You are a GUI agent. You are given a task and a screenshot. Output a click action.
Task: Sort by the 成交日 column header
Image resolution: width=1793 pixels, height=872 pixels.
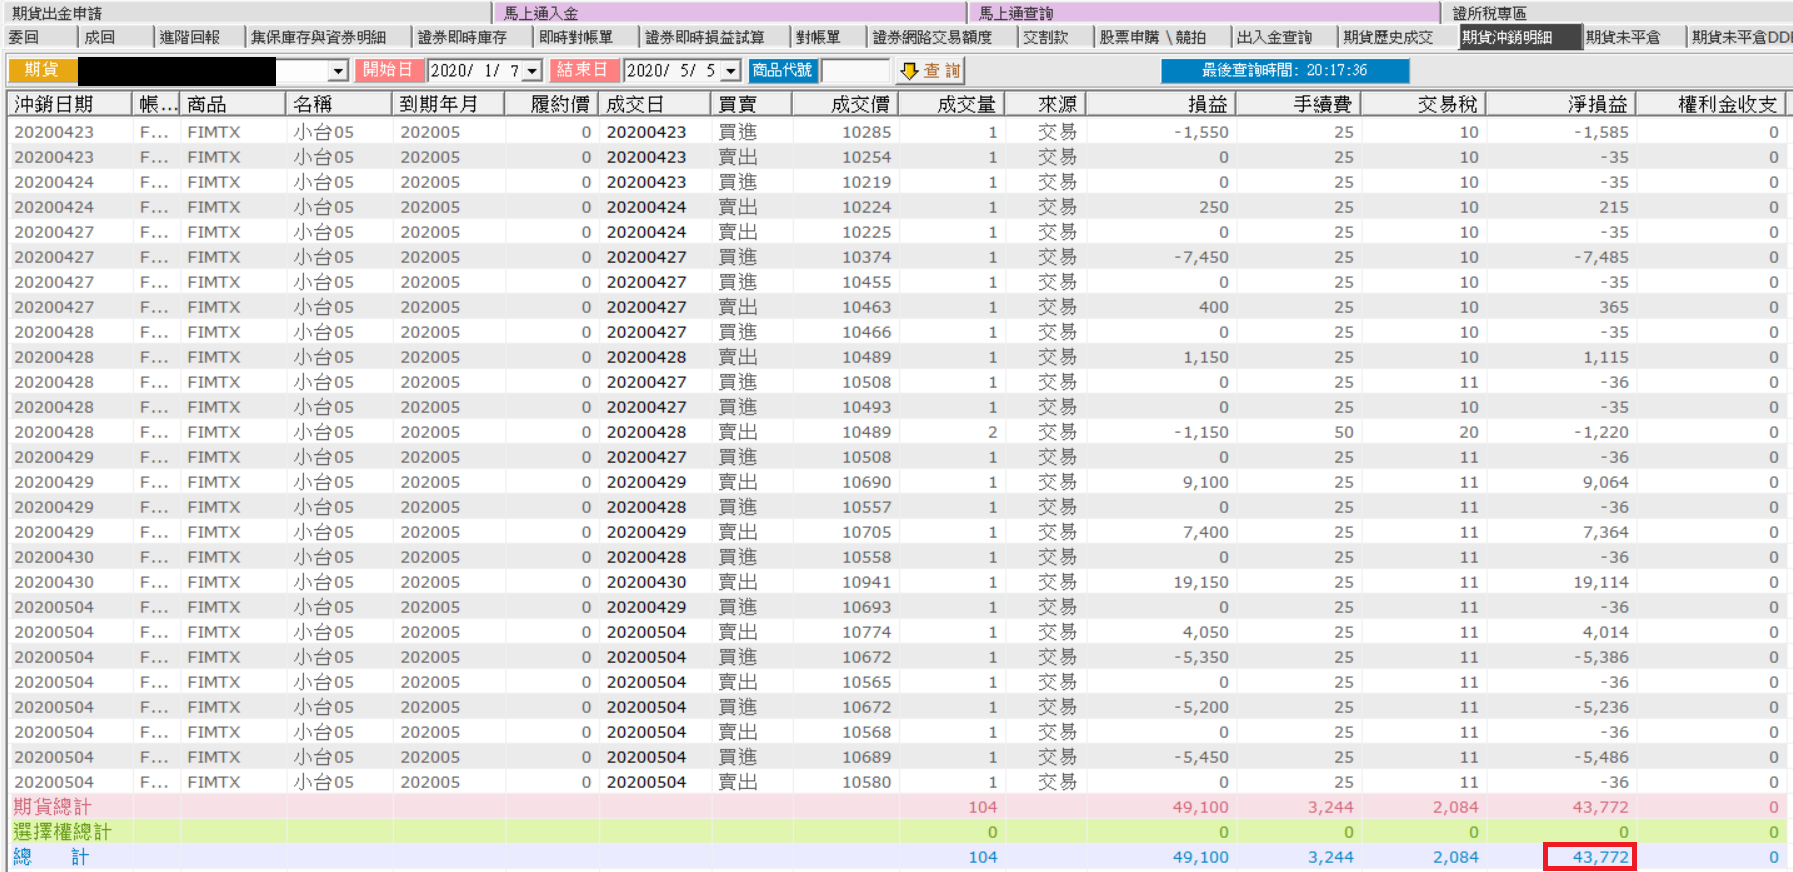pos(655,104)
